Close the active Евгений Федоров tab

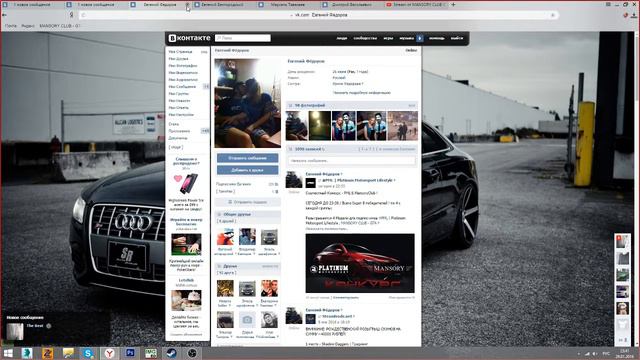point(187,4)
